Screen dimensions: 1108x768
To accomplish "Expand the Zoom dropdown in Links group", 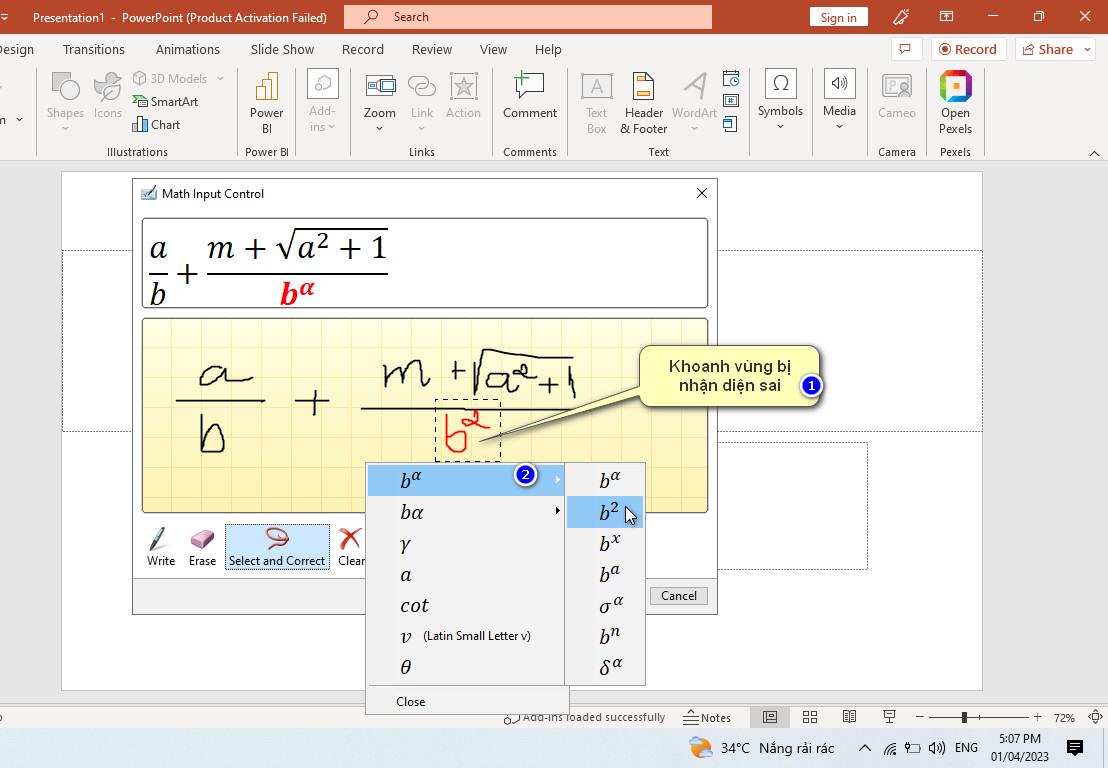I will coord(379,129).
